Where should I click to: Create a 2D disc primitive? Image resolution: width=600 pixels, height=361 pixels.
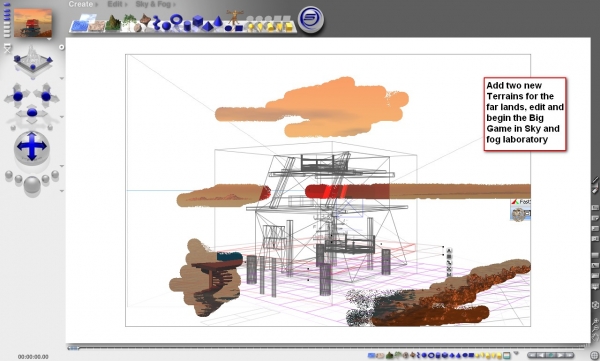point(228,28)
